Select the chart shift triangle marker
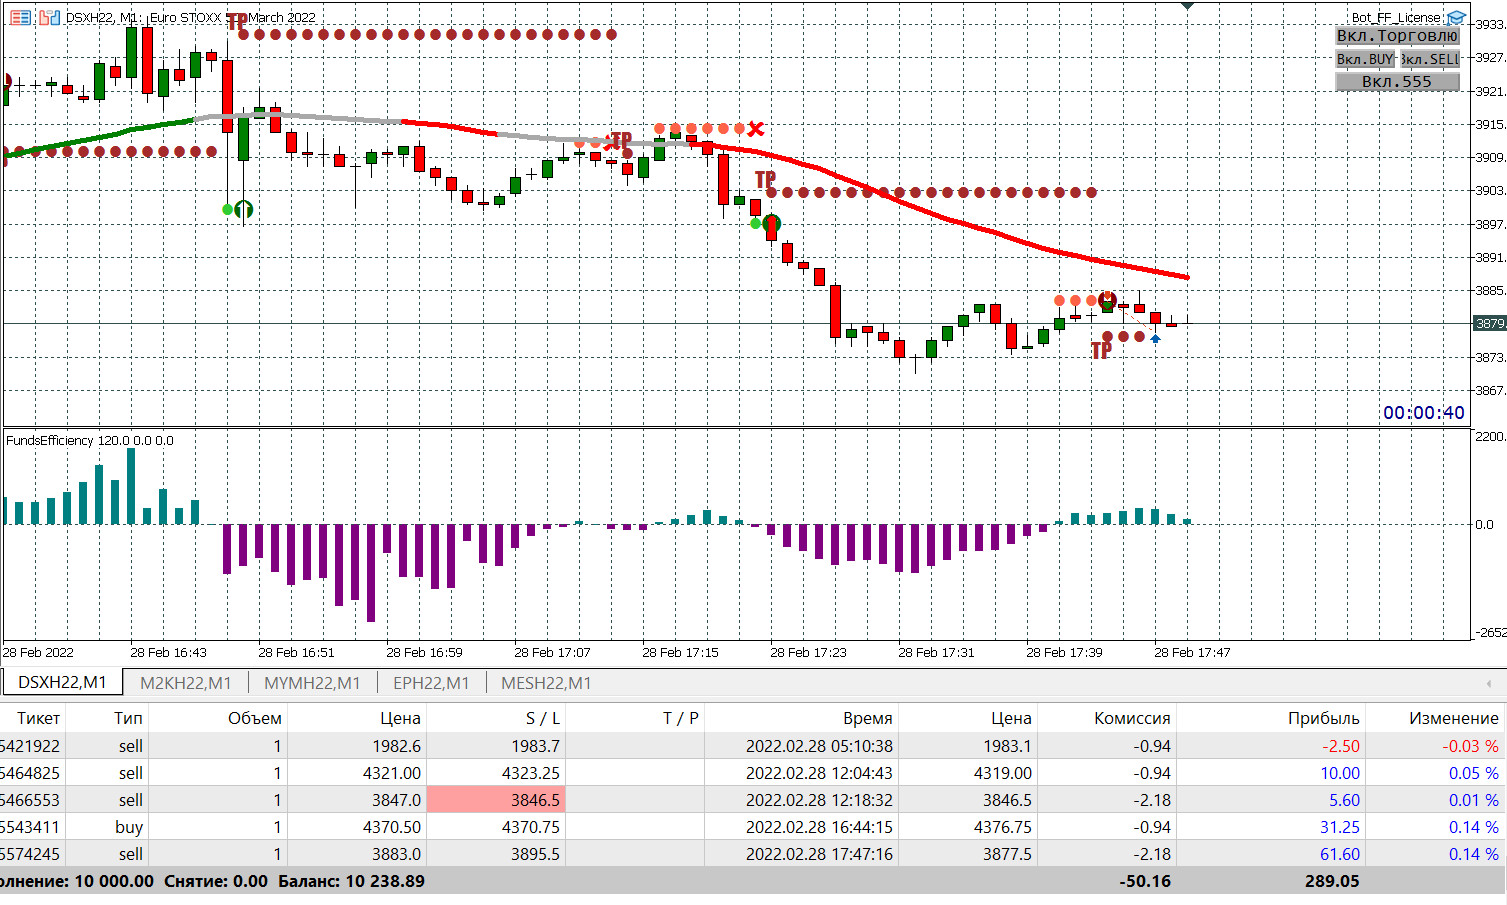Screen dimensions: 1507x905 coord(1187,6)
